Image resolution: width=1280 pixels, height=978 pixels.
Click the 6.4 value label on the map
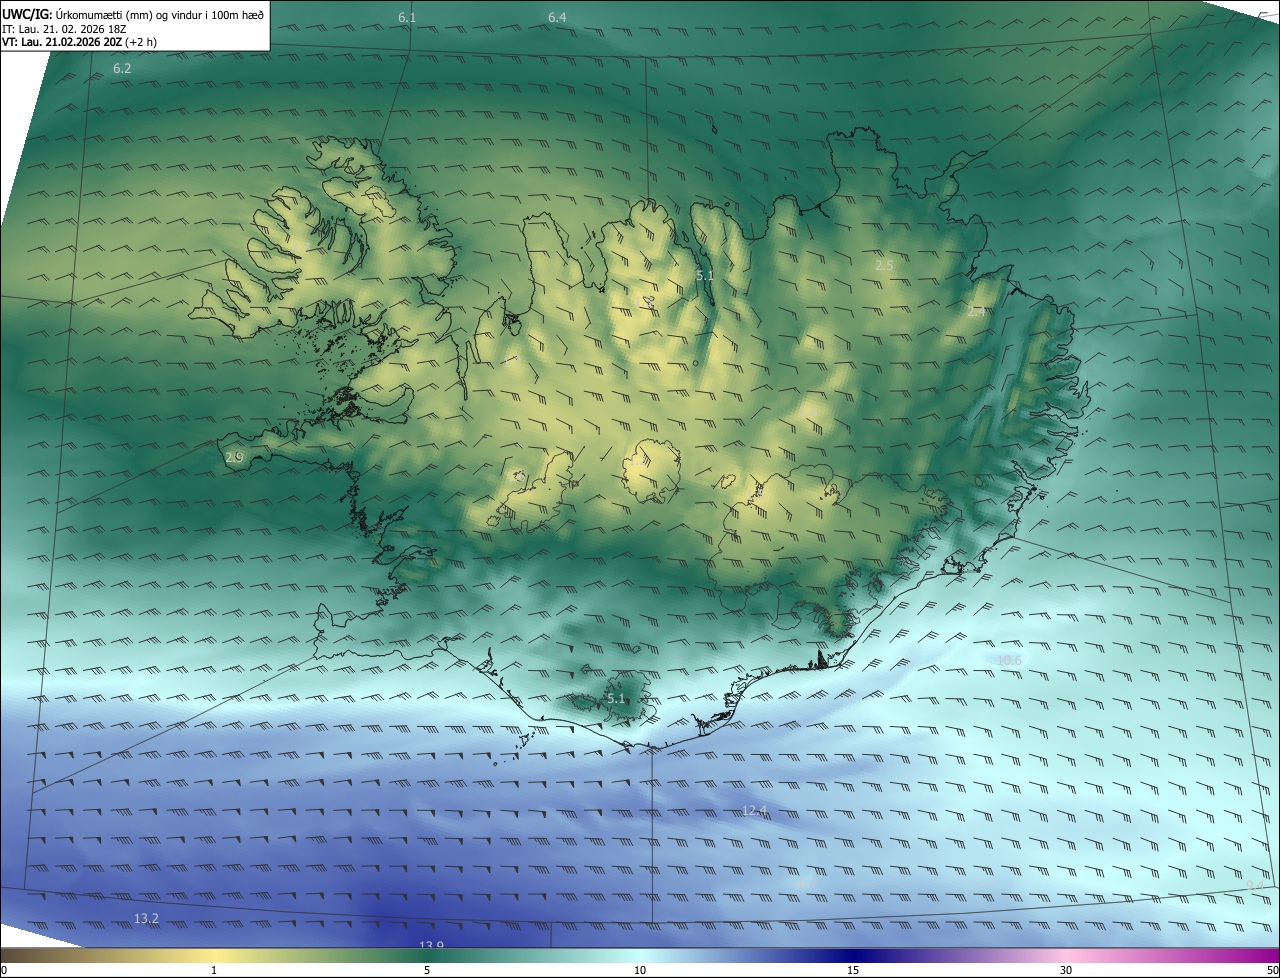[557, 18]
